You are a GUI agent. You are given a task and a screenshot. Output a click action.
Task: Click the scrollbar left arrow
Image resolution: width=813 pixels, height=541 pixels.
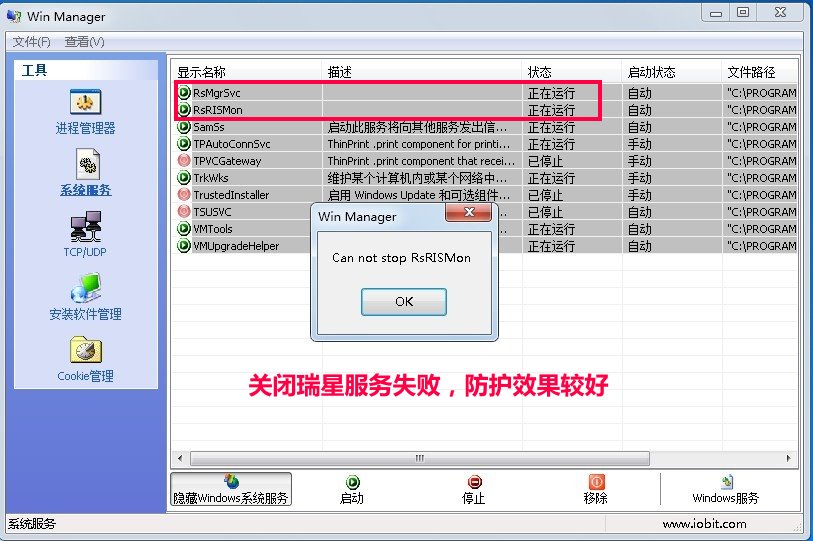click(180, 459)
